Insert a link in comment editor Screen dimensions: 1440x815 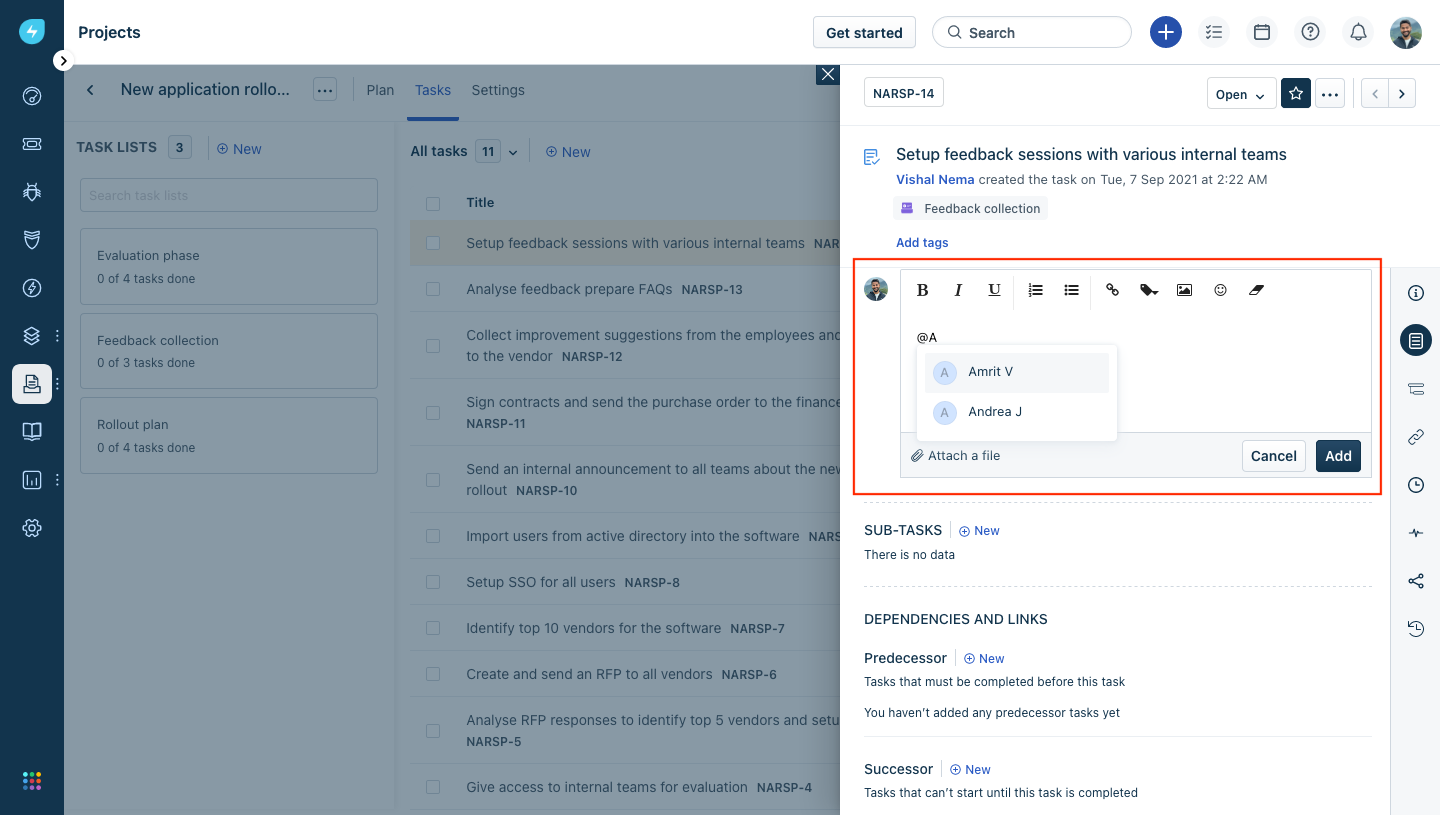(x=1112, y=290)
